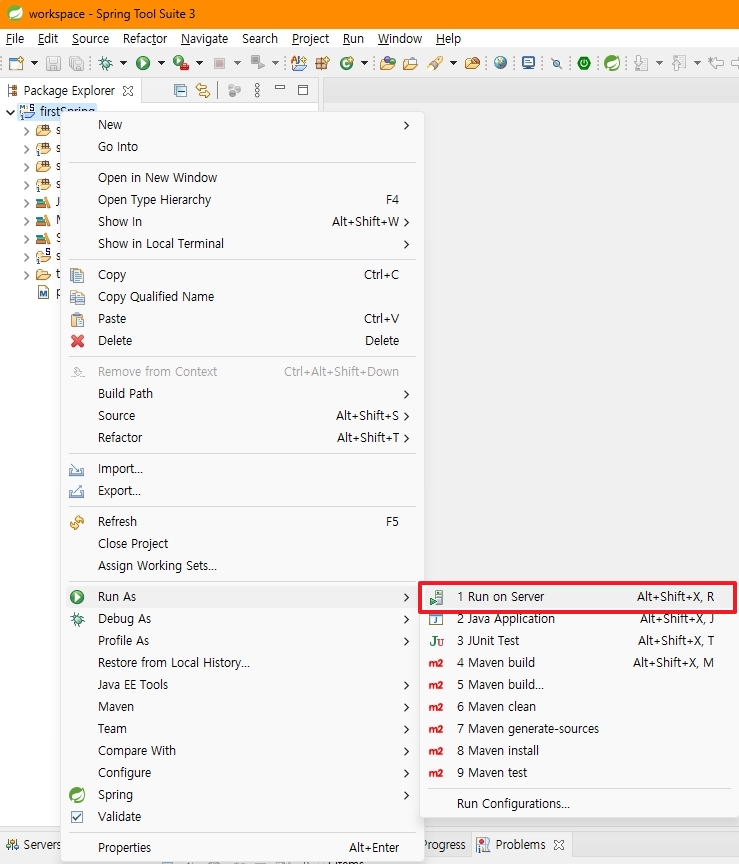Select Maven install
The image size is (739, 864).
(578, 751)
